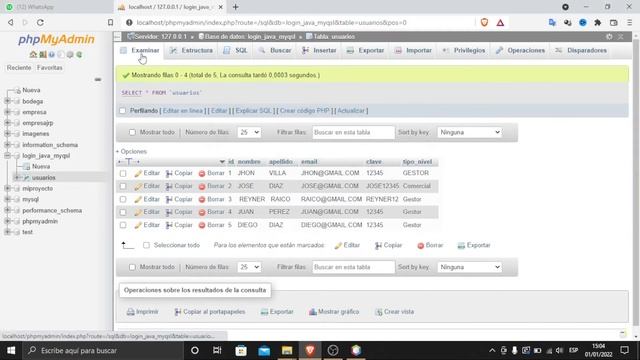This screenshot has width=640, height=360.
Task: Click the Editar pencil for JUAN row
Action: (138, 212)
